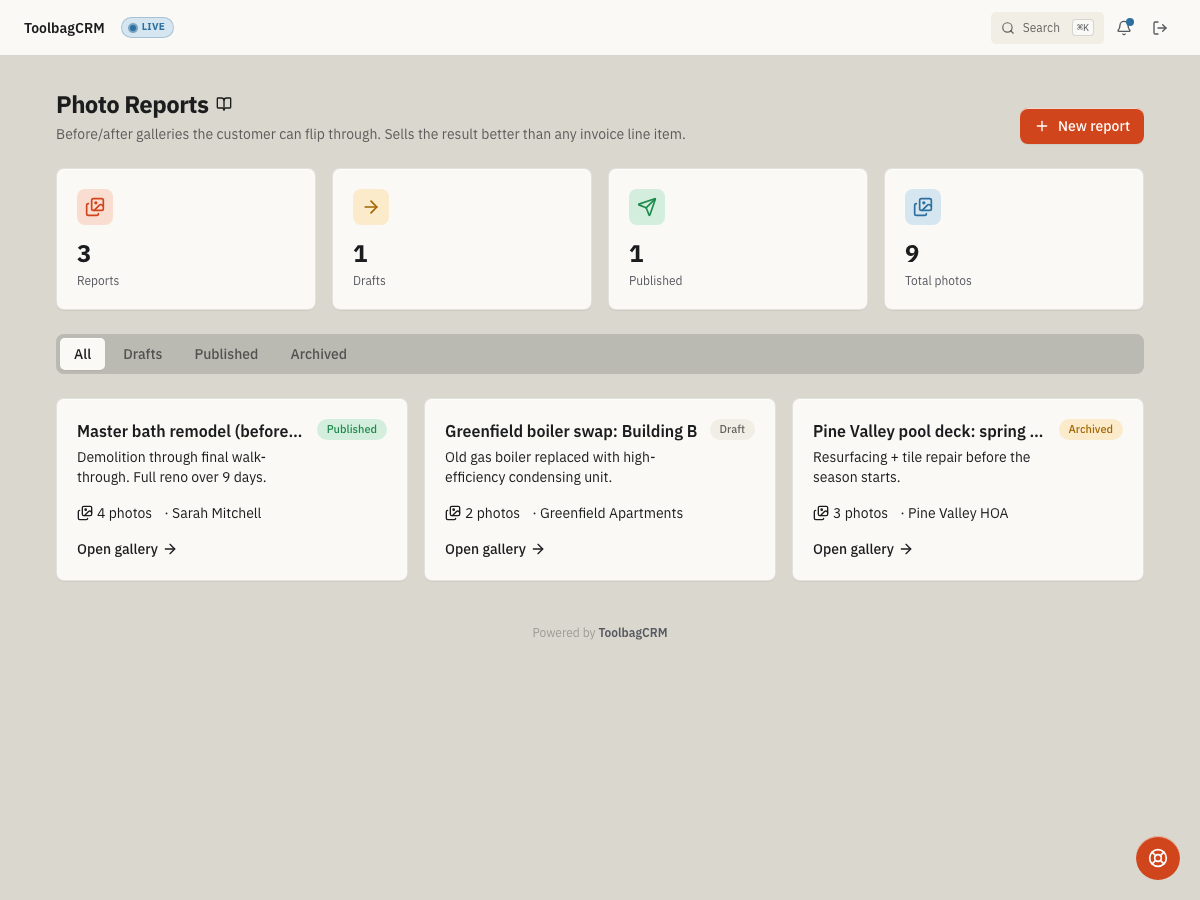Open the book icon beside Photo Reports
Image resolution: width=1200 pixels, height=900 pixels.
coord(224,104)
